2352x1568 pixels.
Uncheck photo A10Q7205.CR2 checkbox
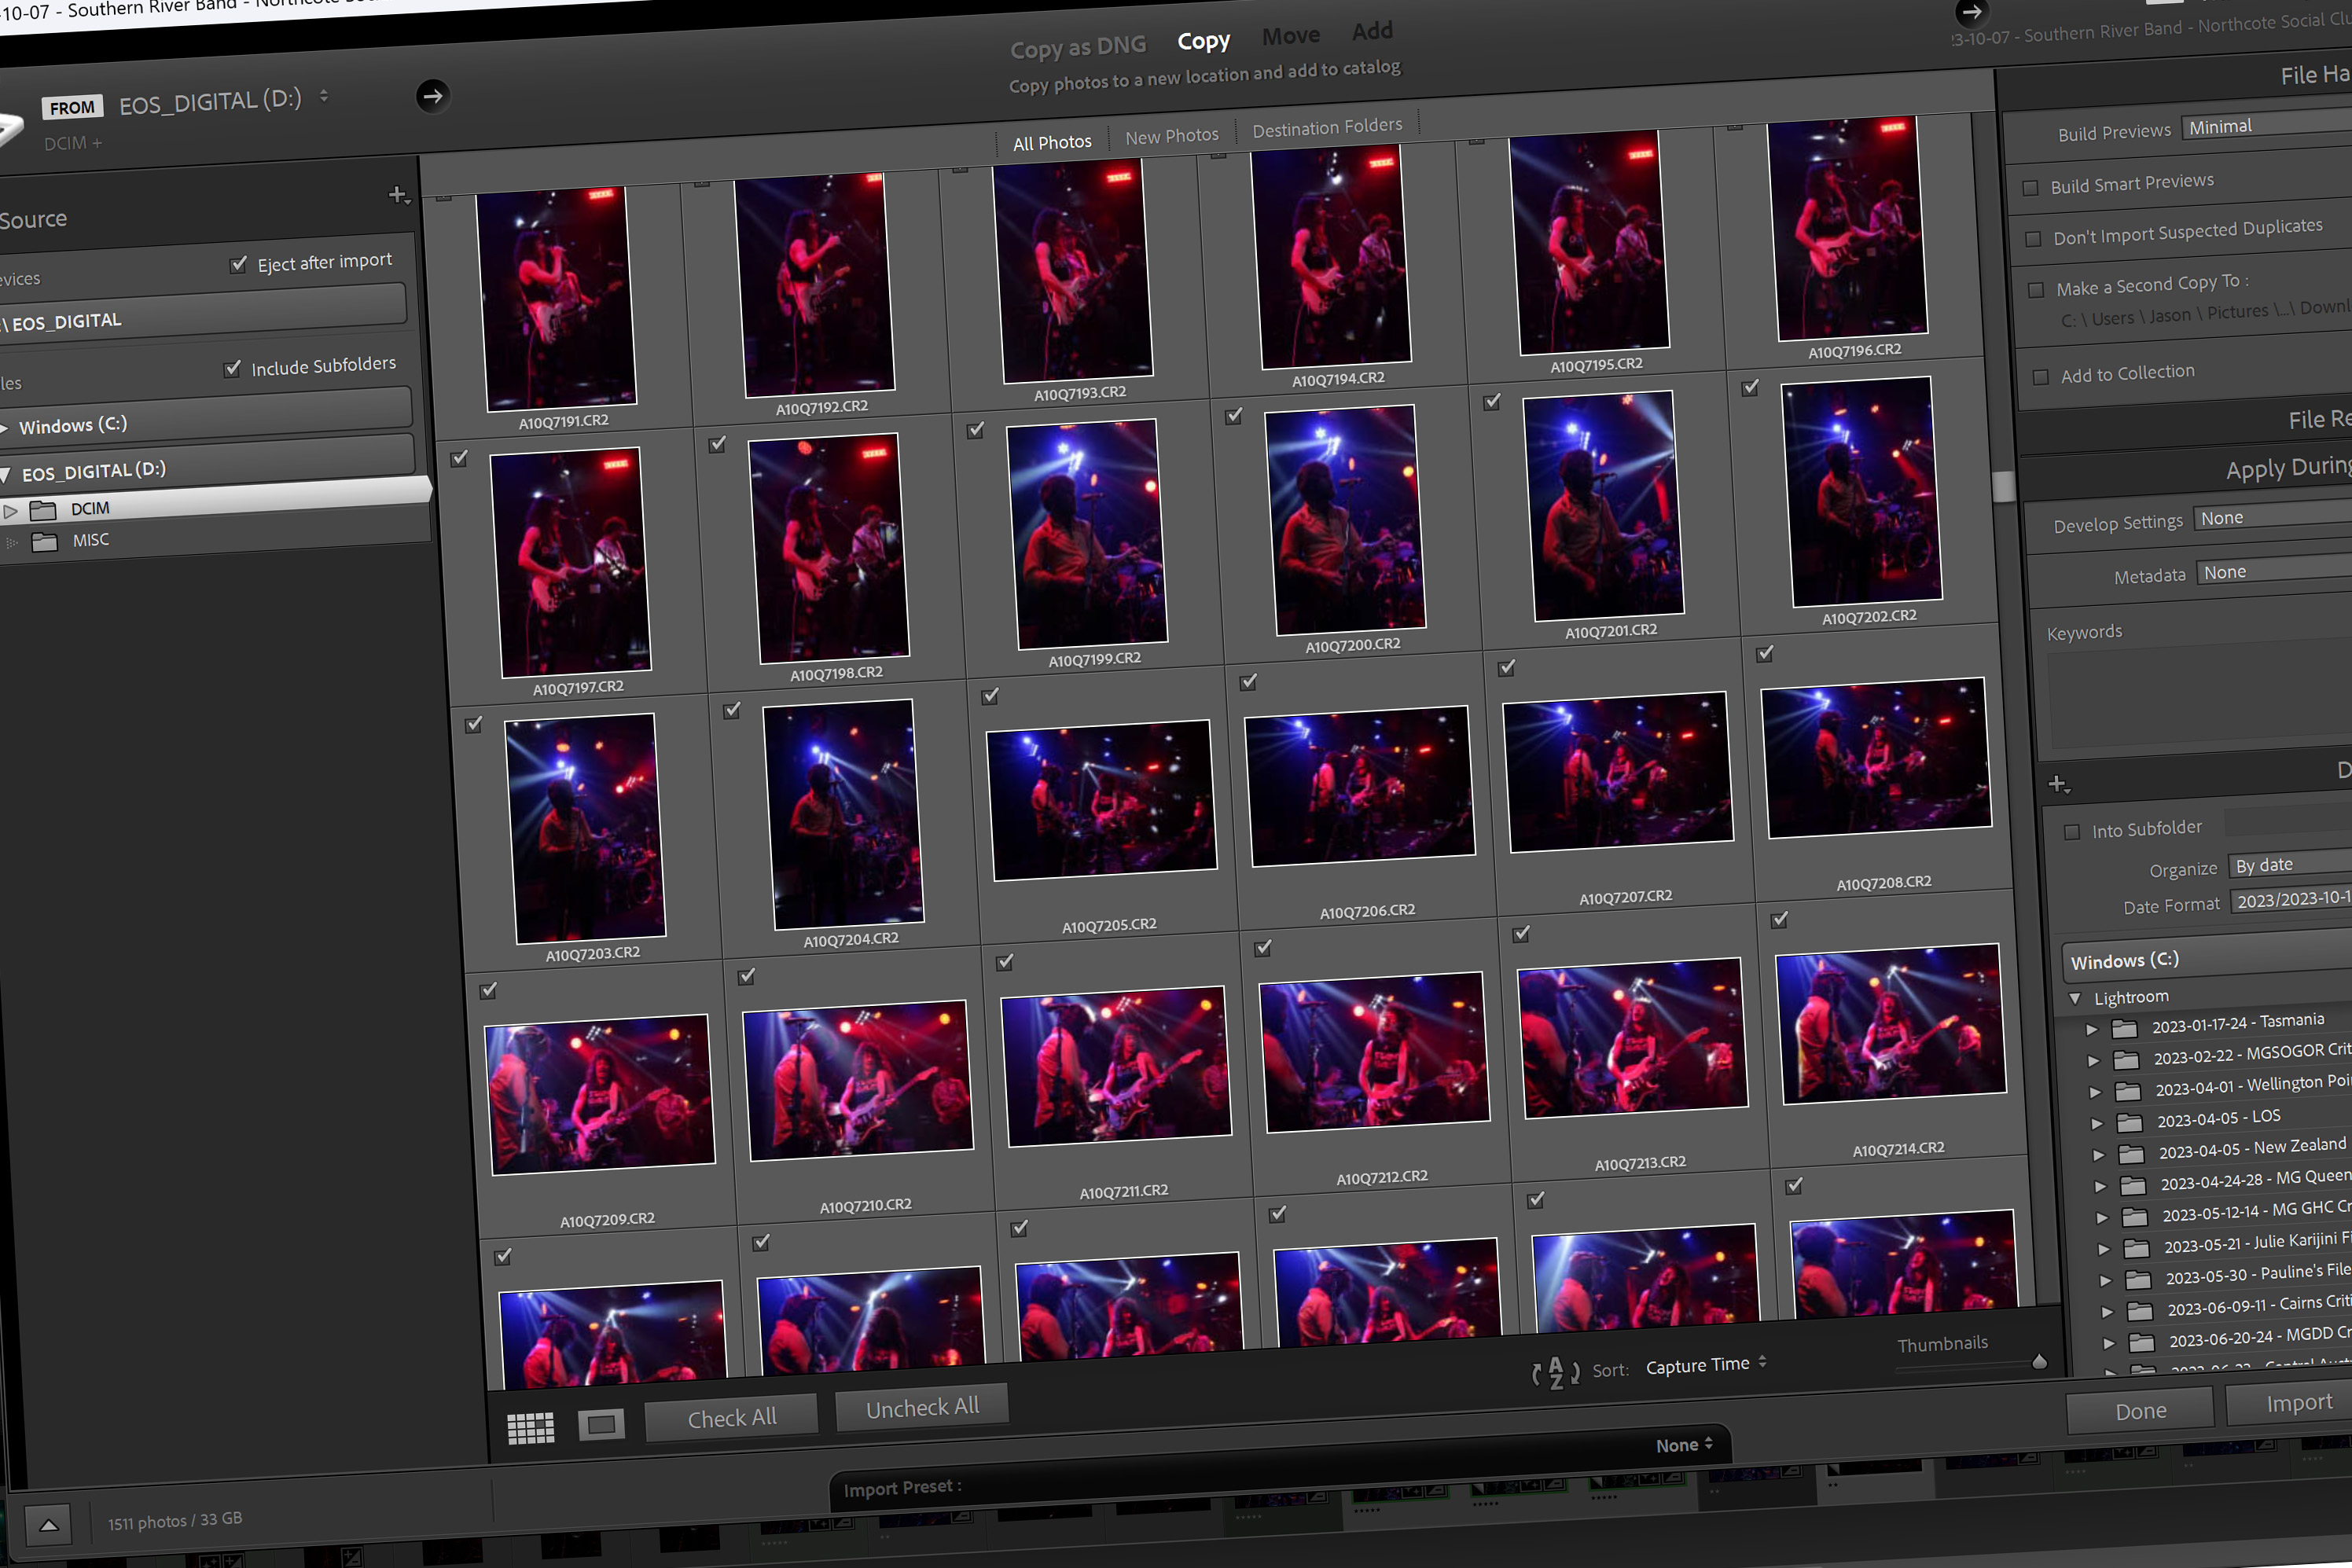[990, 696]
